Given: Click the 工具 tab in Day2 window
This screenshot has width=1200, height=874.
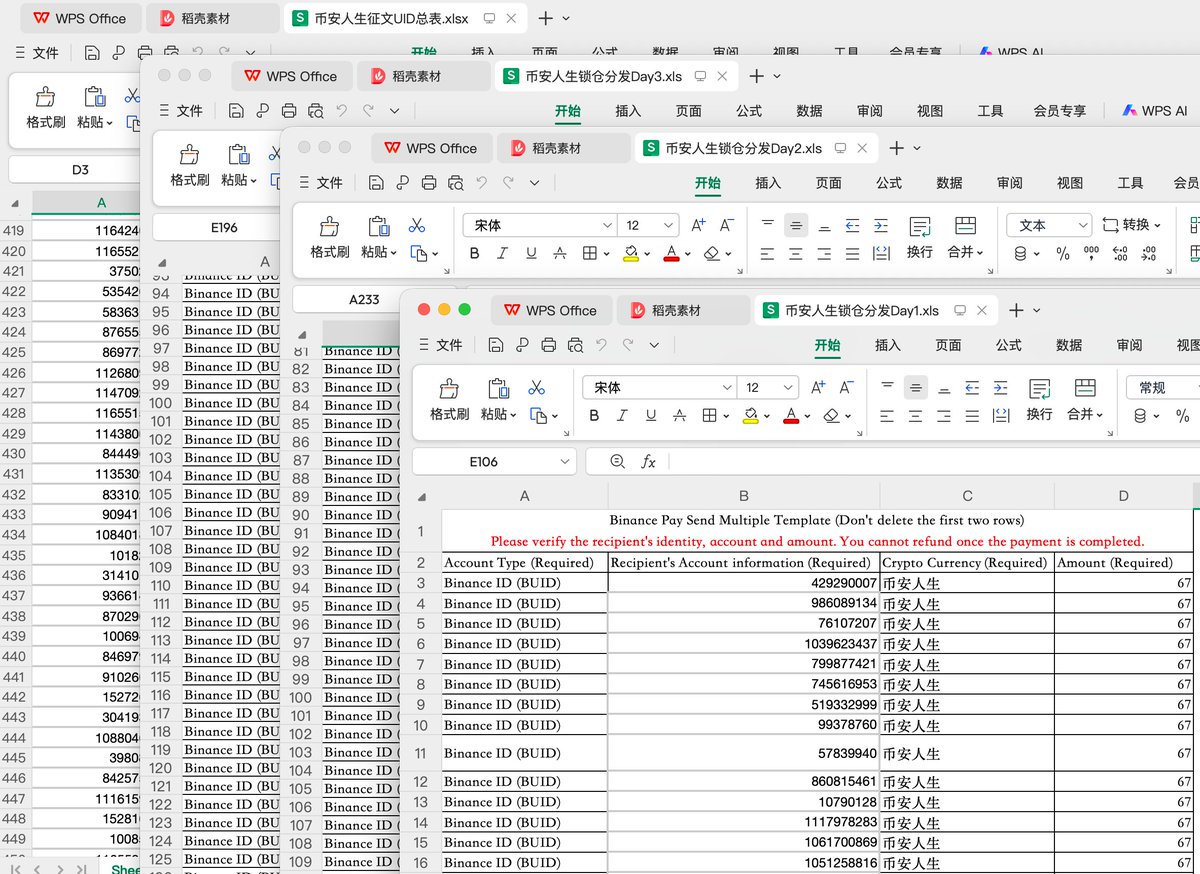Looking at the screenshot, I should (1130, 183).
